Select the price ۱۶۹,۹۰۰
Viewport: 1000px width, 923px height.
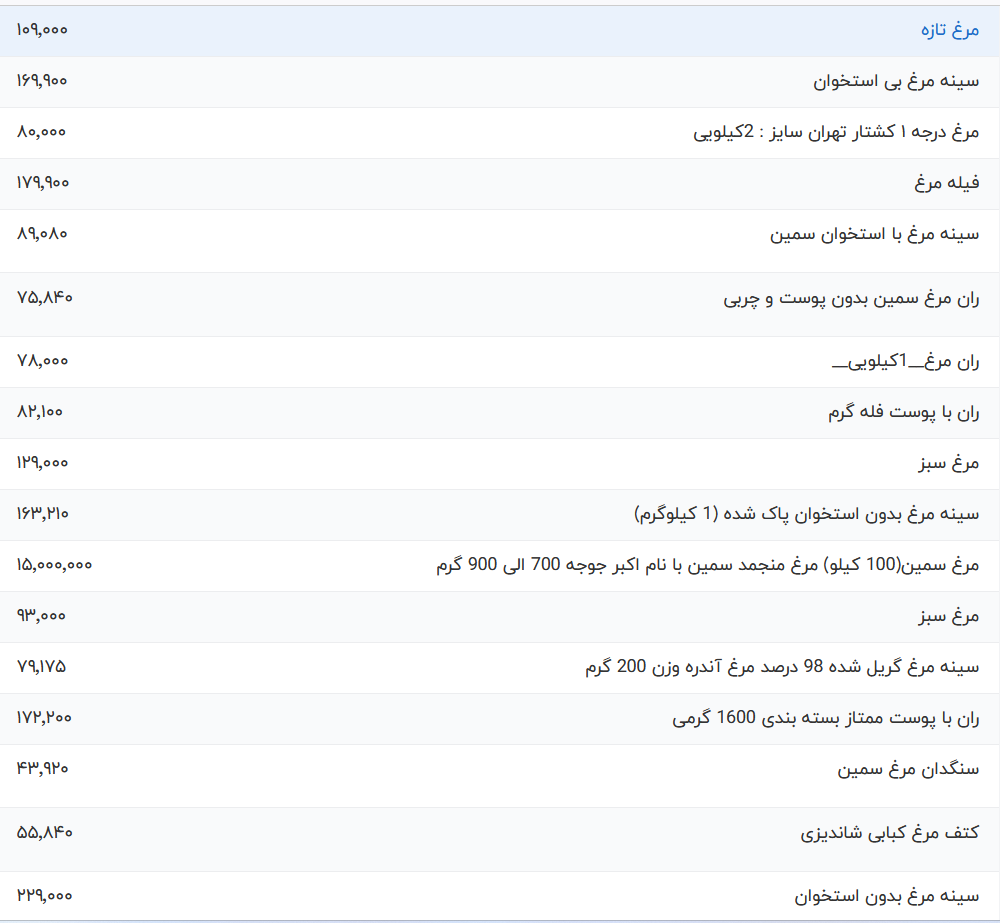tap(42, 81)
